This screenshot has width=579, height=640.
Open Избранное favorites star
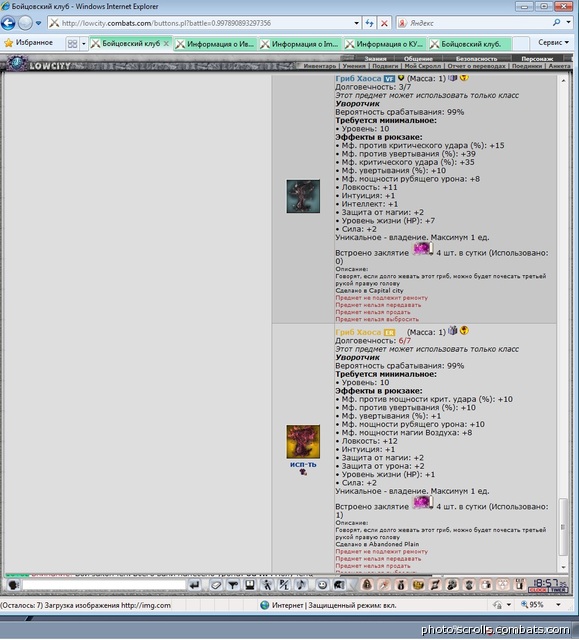pos(29,42)
